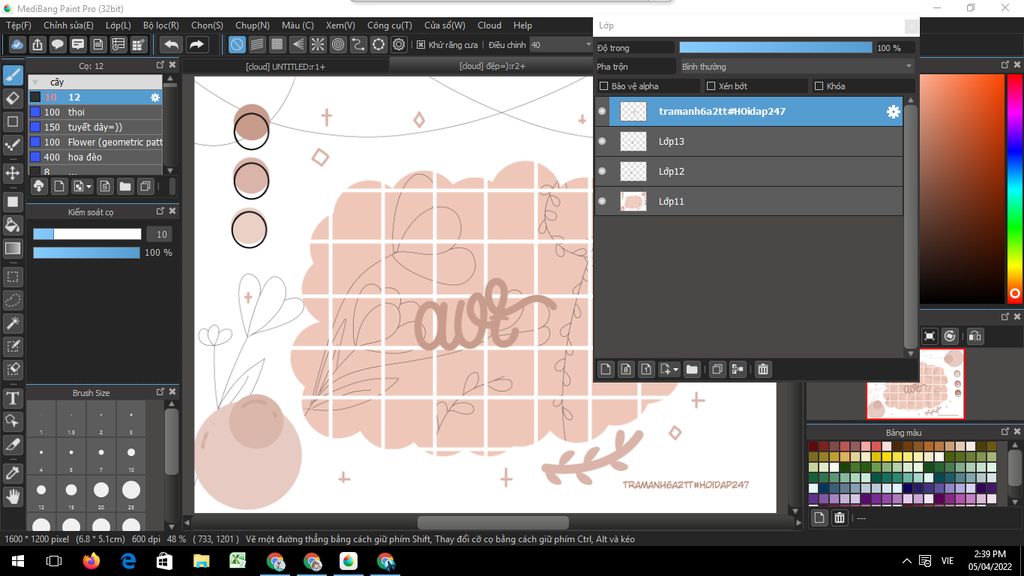Click the cloud save icon in toolbar
This screenshot has width=1024, height=576.
coord(17,44)
